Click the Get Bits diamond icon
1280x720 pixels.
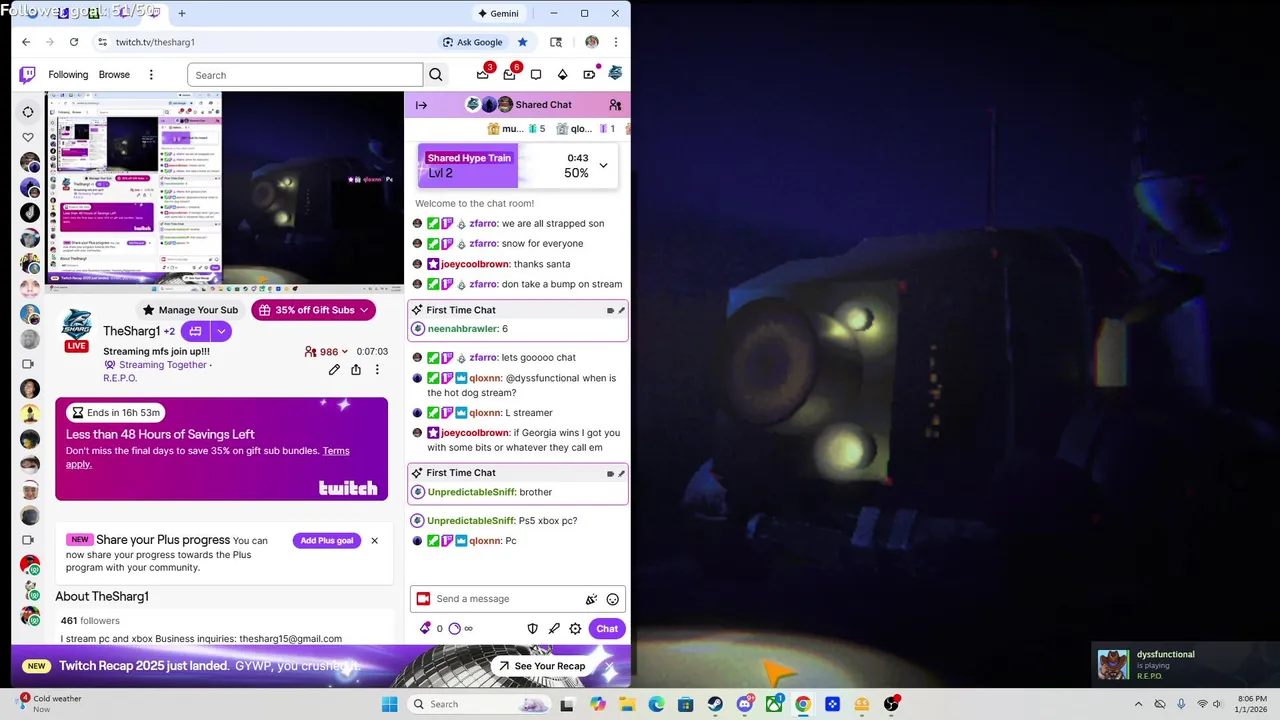[x=562, y=75]
